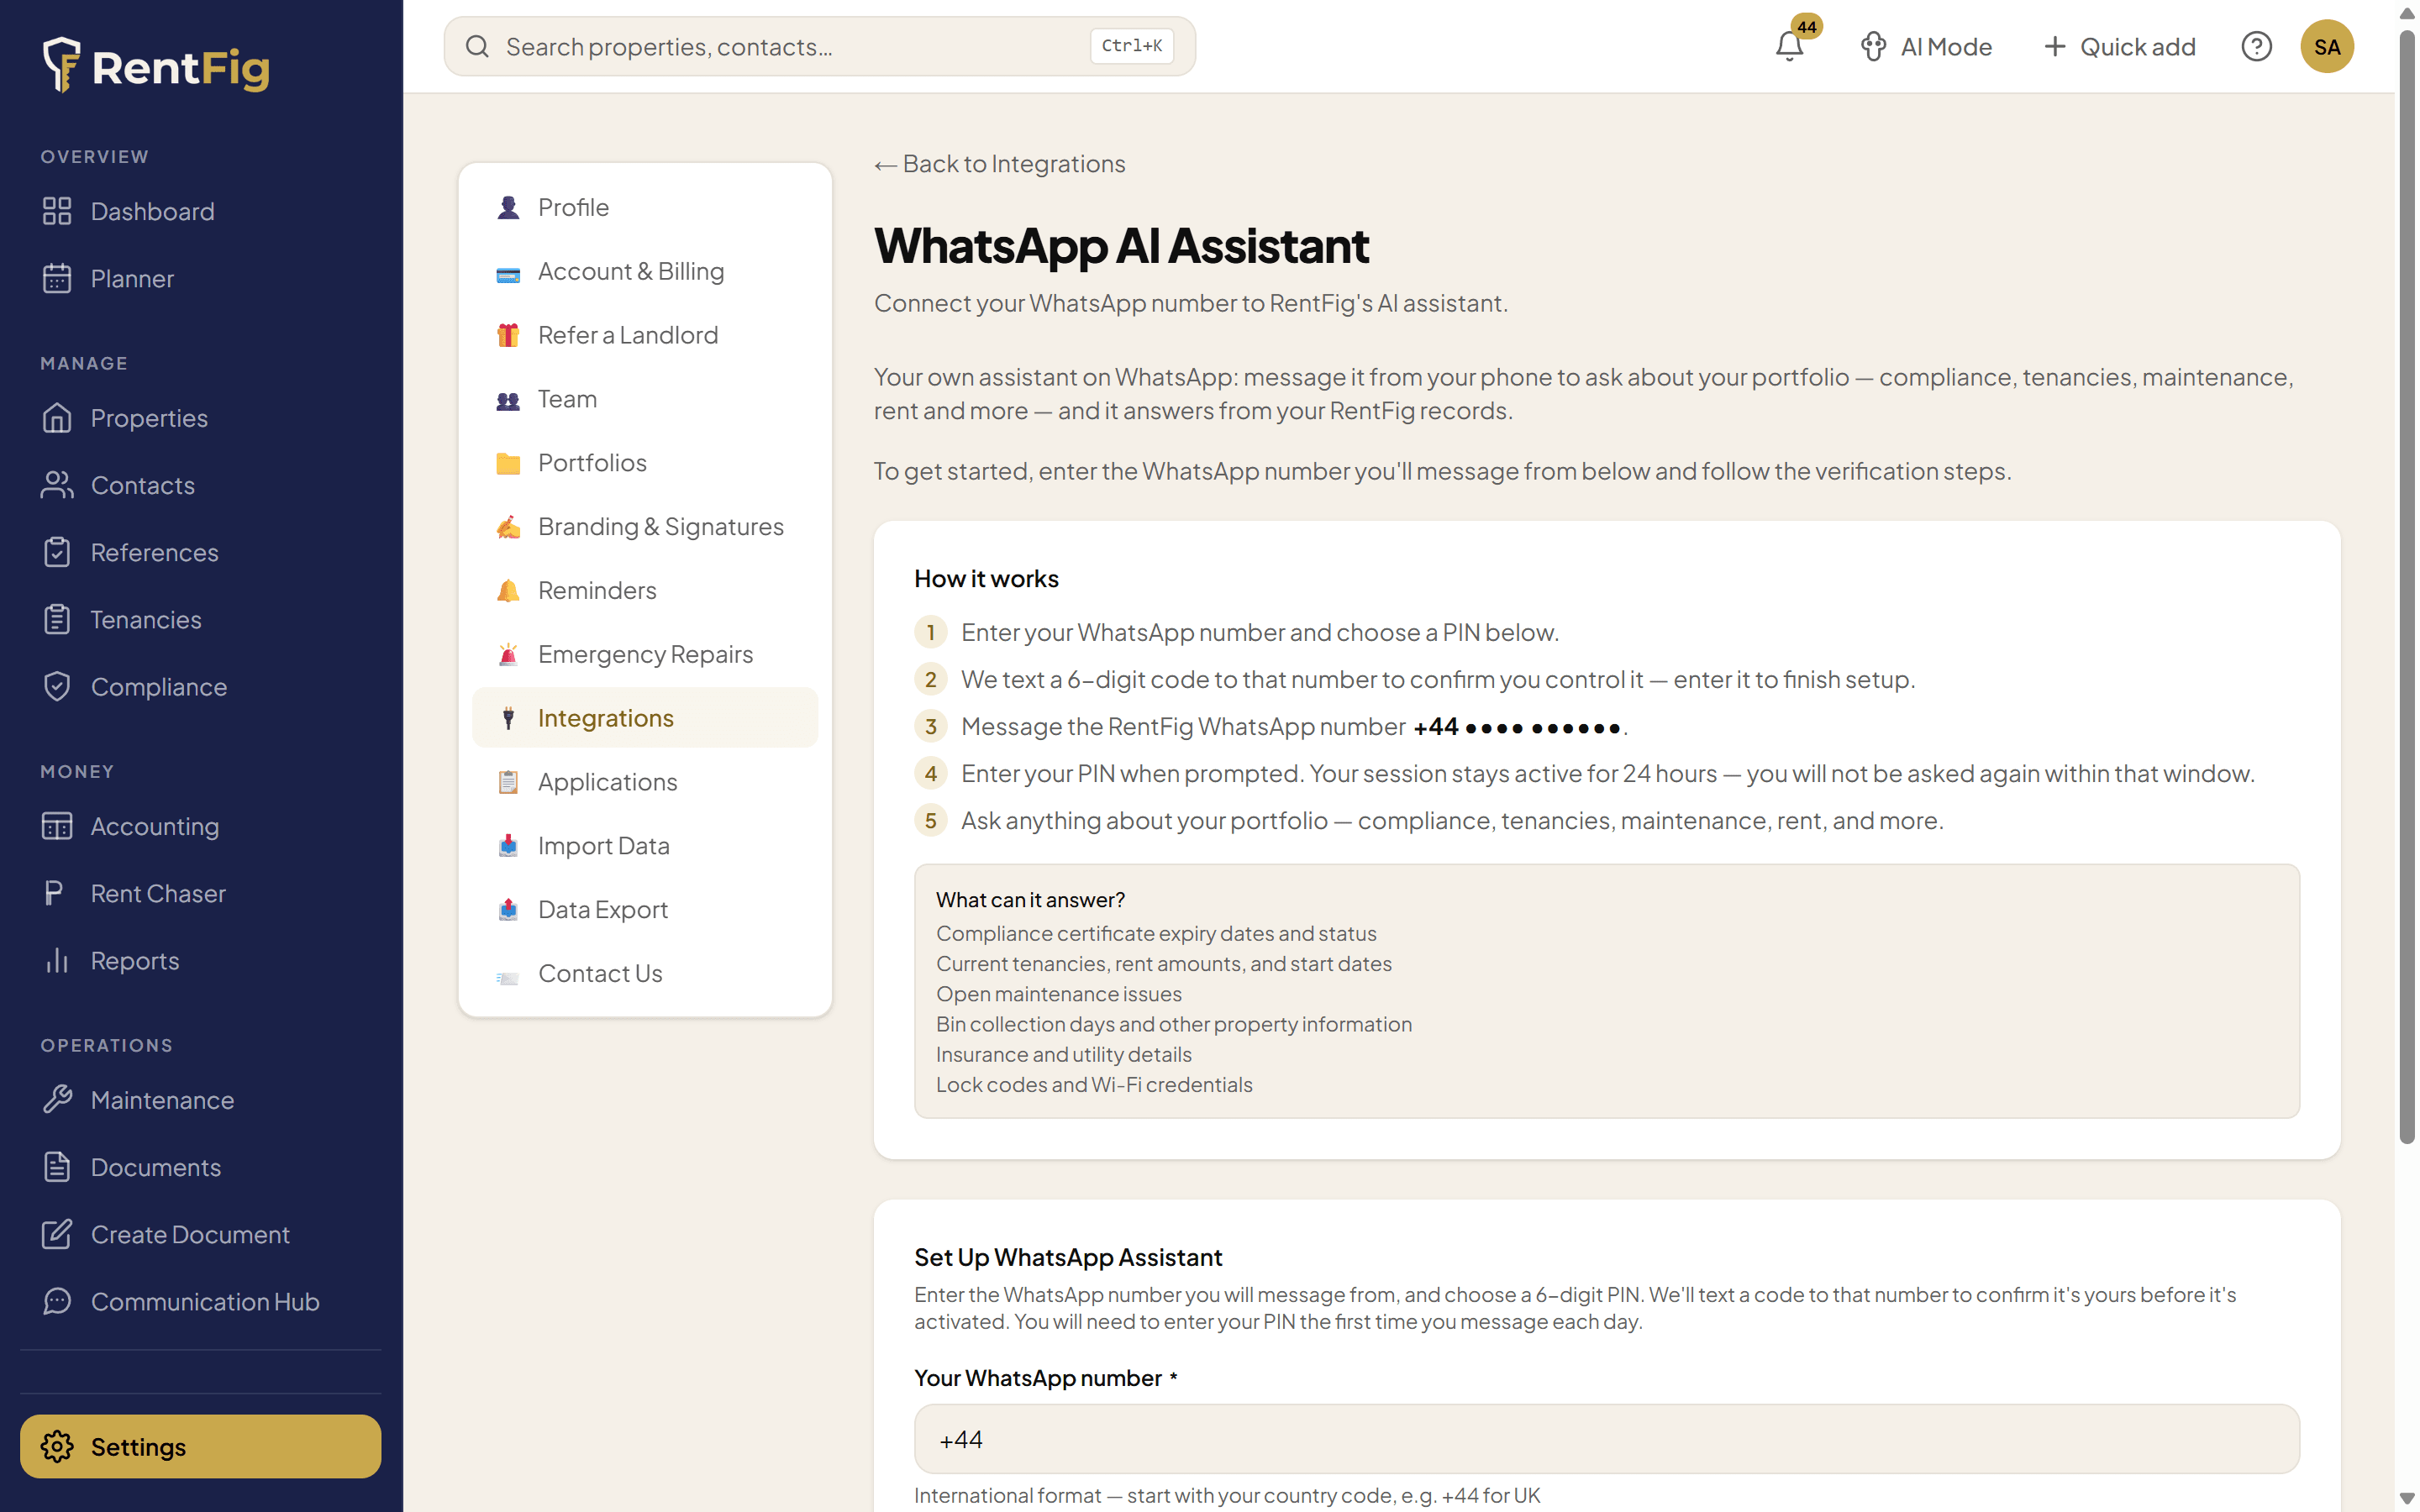The width and height of the screenshot is (2420, 1512).
Task: Open the Planner calendar item
Action: pyautogui.click(x=200, y=278)
